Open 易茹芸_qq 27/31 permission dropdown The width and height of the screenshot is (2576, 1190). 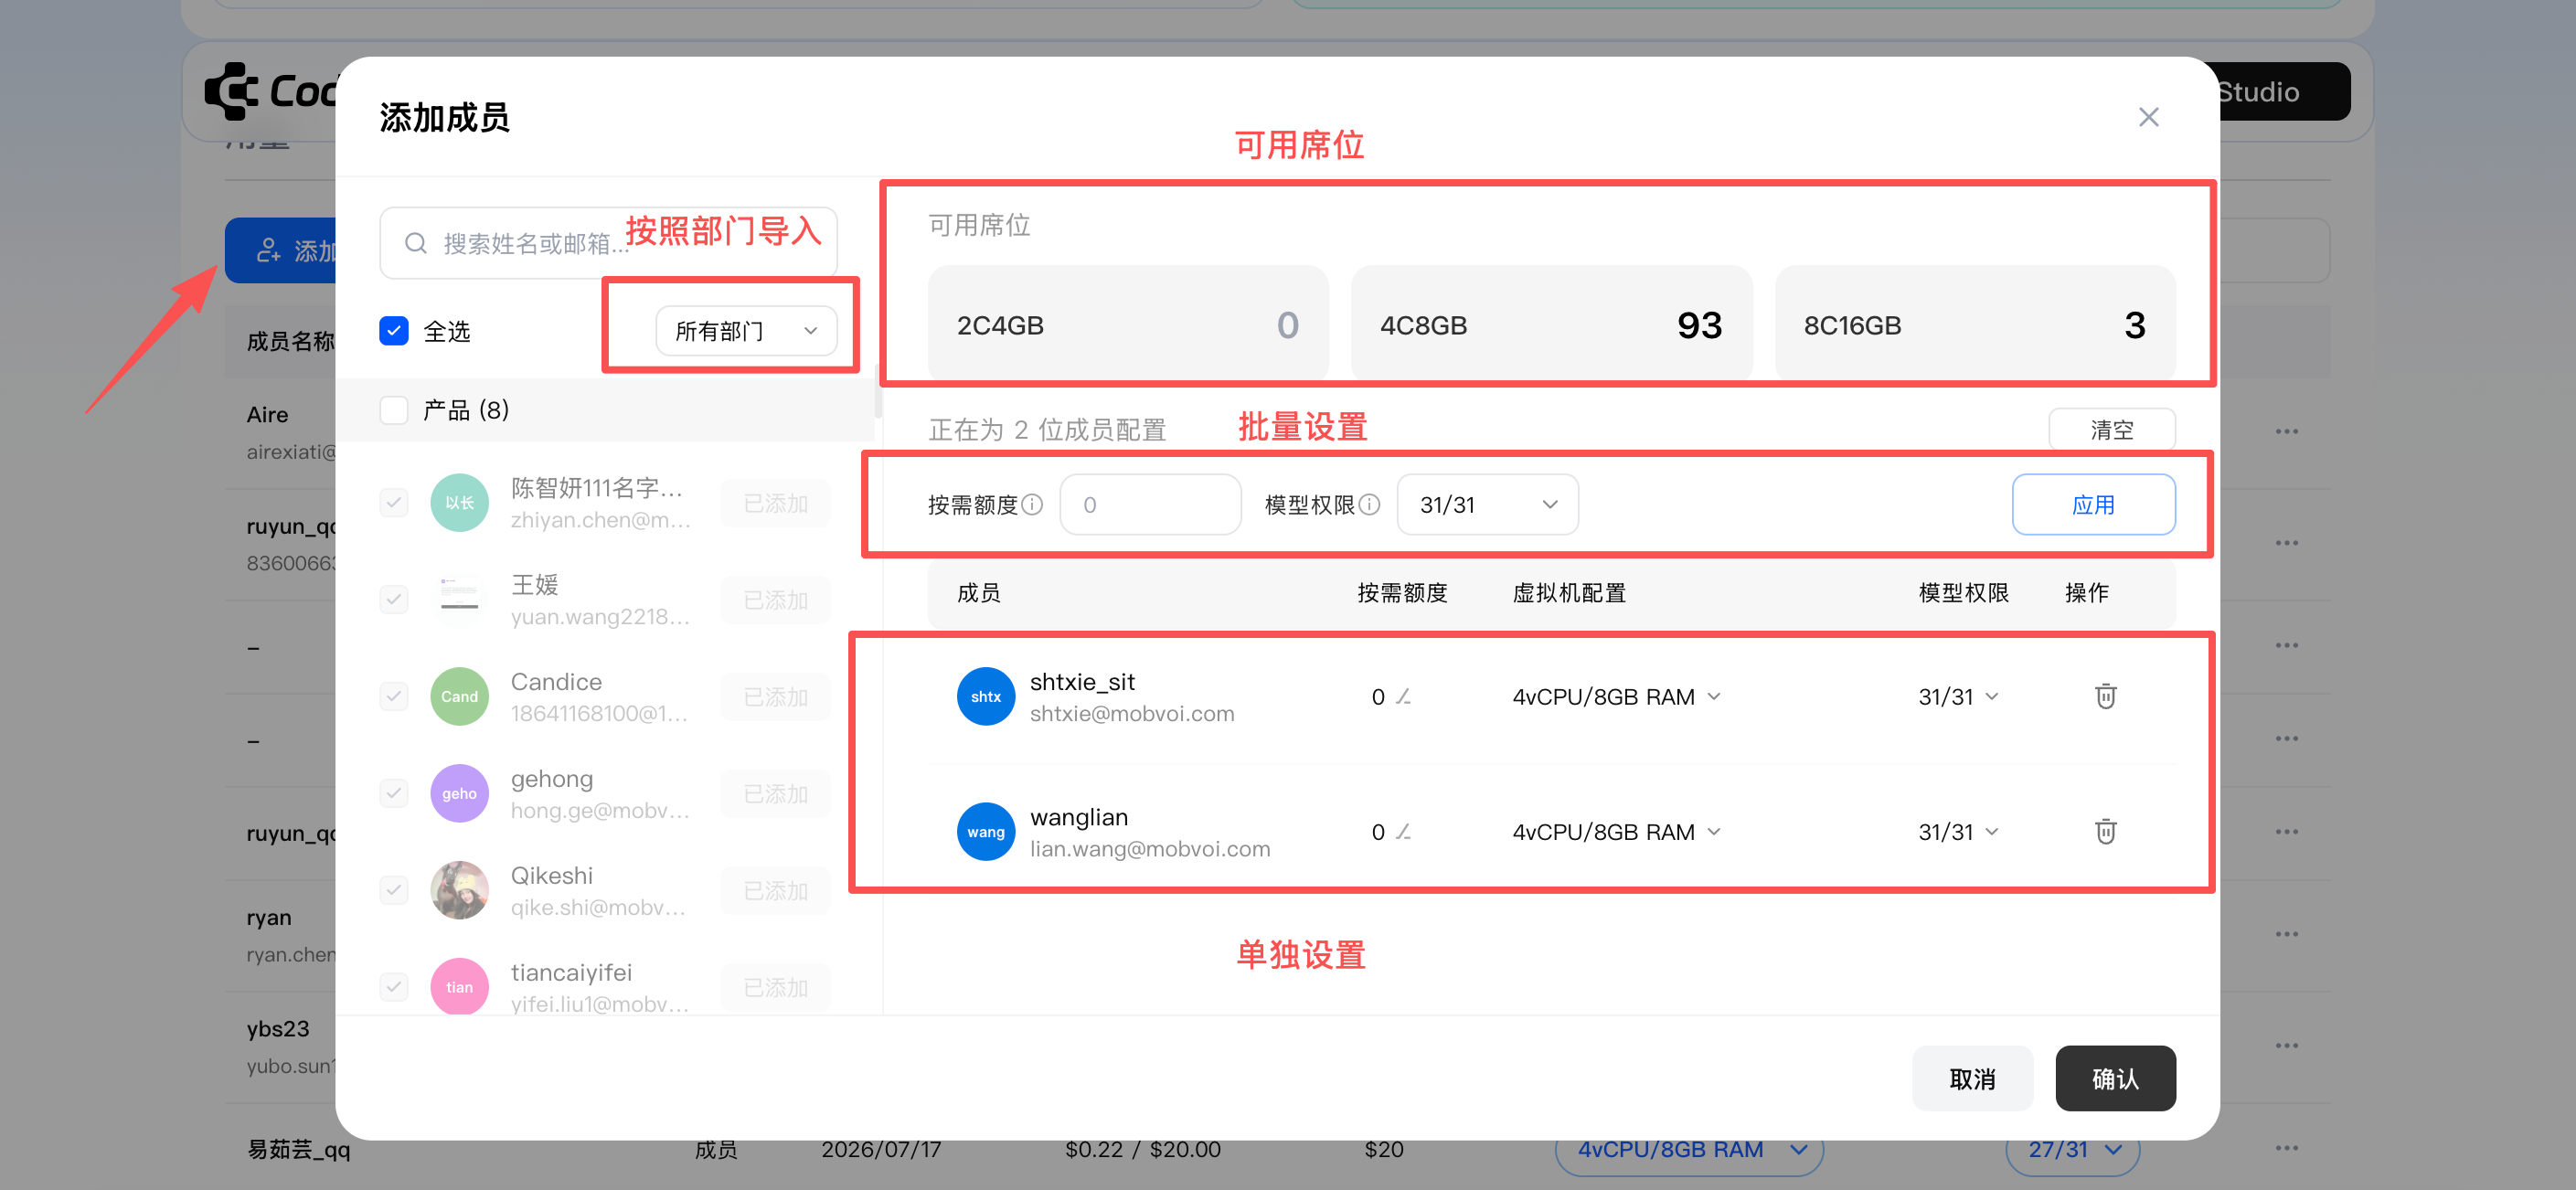2072,1150
